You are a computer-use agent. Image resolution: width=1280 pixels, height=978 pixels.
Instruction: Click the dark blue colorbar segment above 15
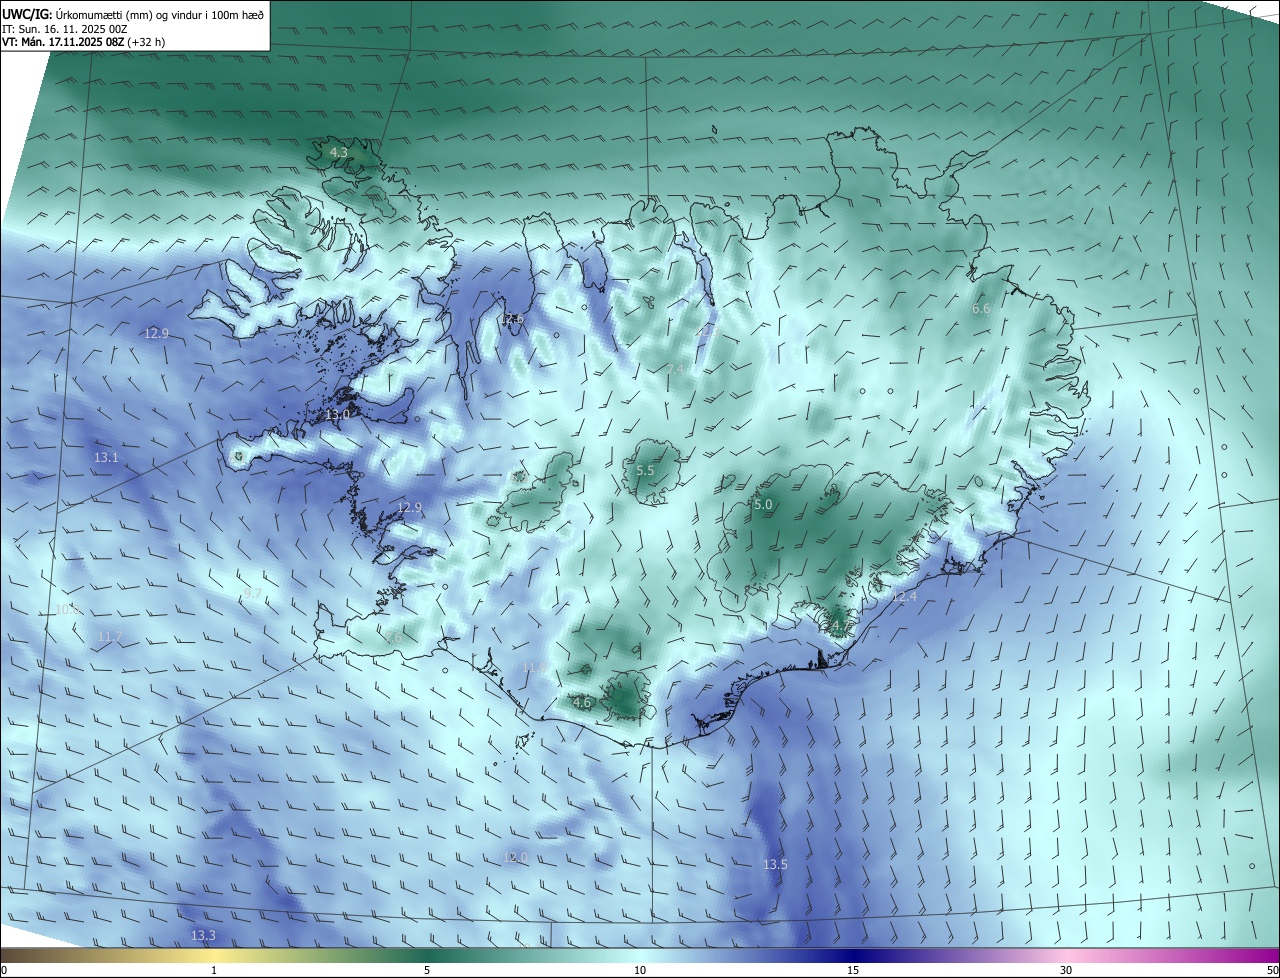pos(853,955)
